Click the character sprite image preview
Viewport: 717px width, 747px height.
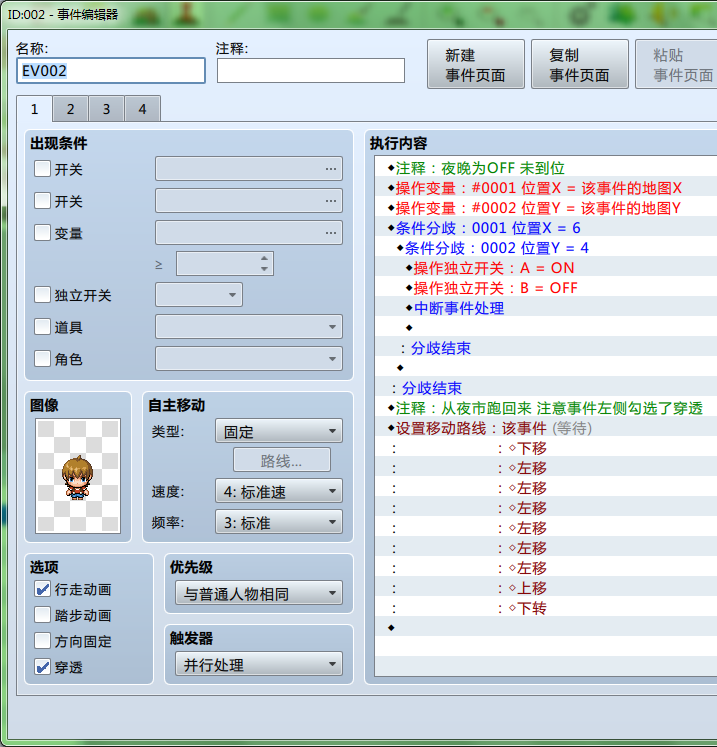pyautogui.click(x=78, y=476)
